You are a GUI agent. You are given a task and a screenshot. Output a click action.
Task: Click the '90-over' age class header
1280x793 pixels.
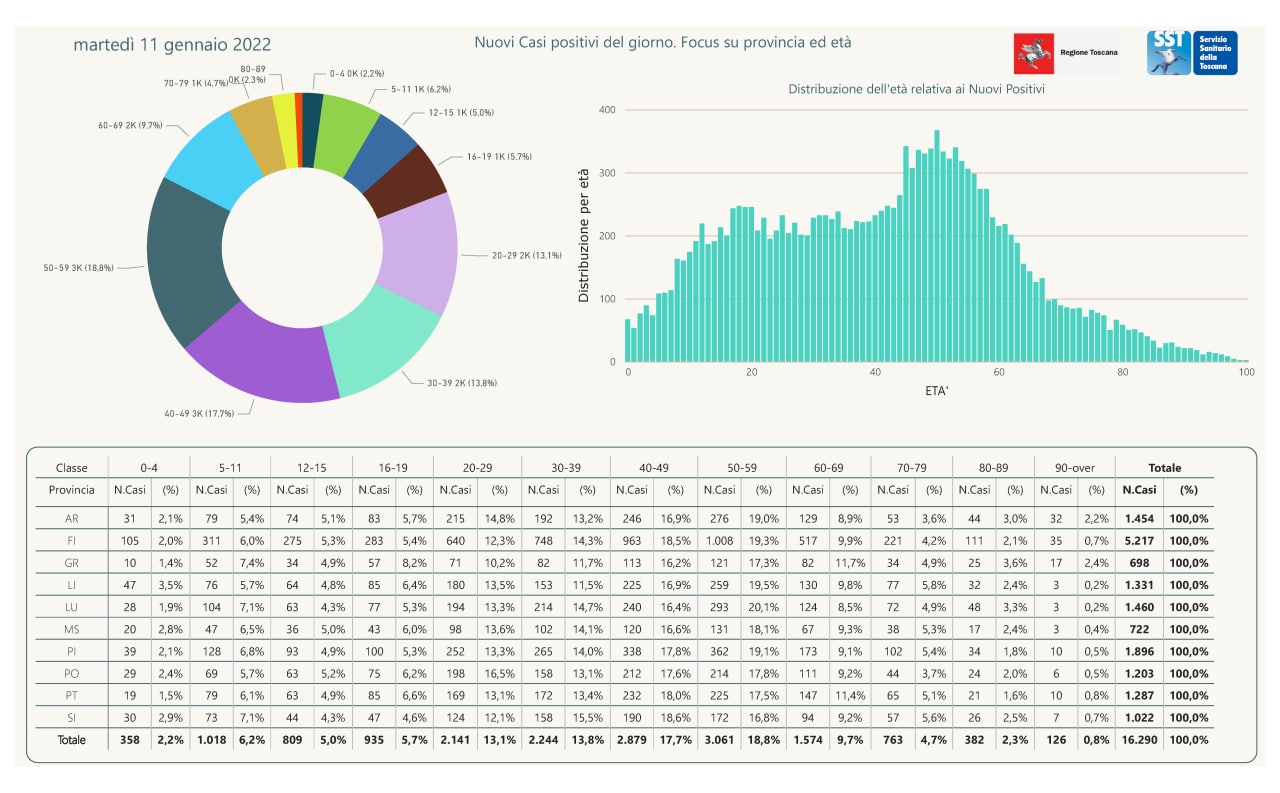click(1074, 468)
